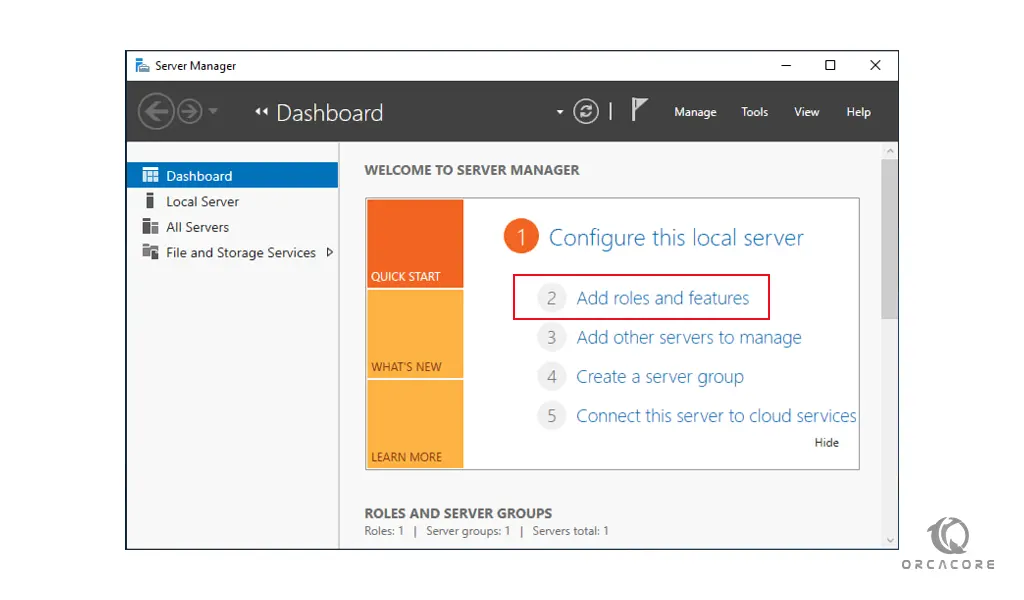Click the forward navigation arrow
Viewport: 1024px width, 600px height.
coord(190,112)
